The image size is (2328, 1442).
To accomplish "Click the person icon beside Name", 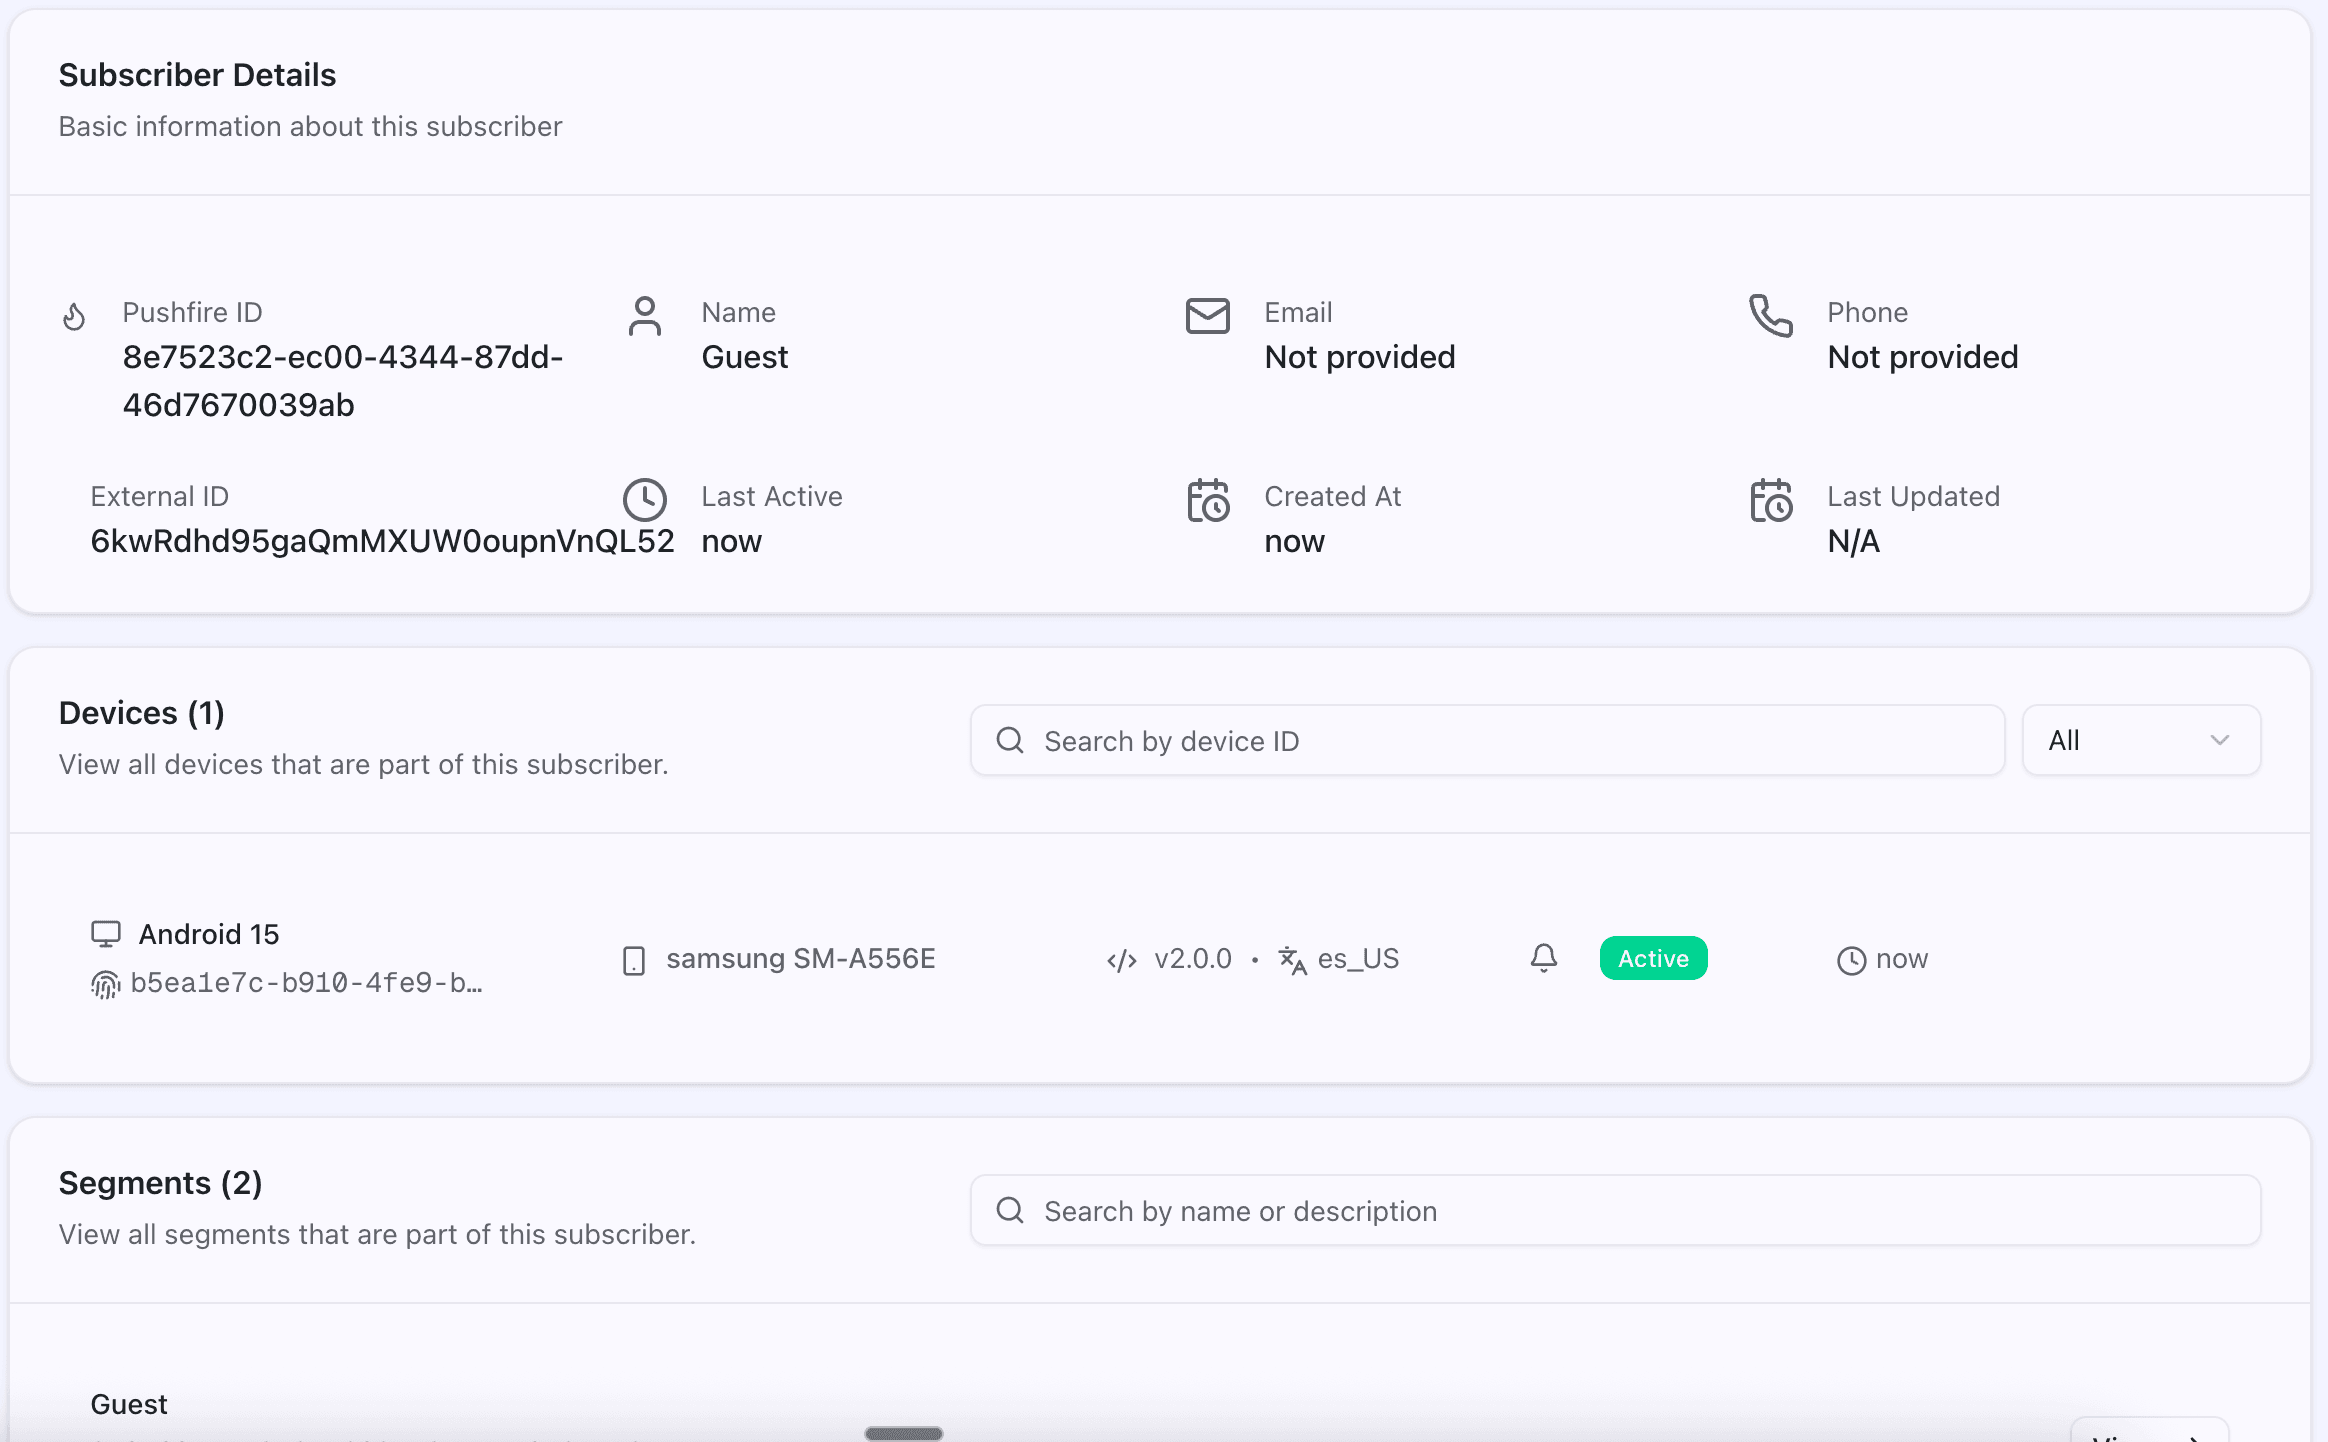I will point(645,317).
